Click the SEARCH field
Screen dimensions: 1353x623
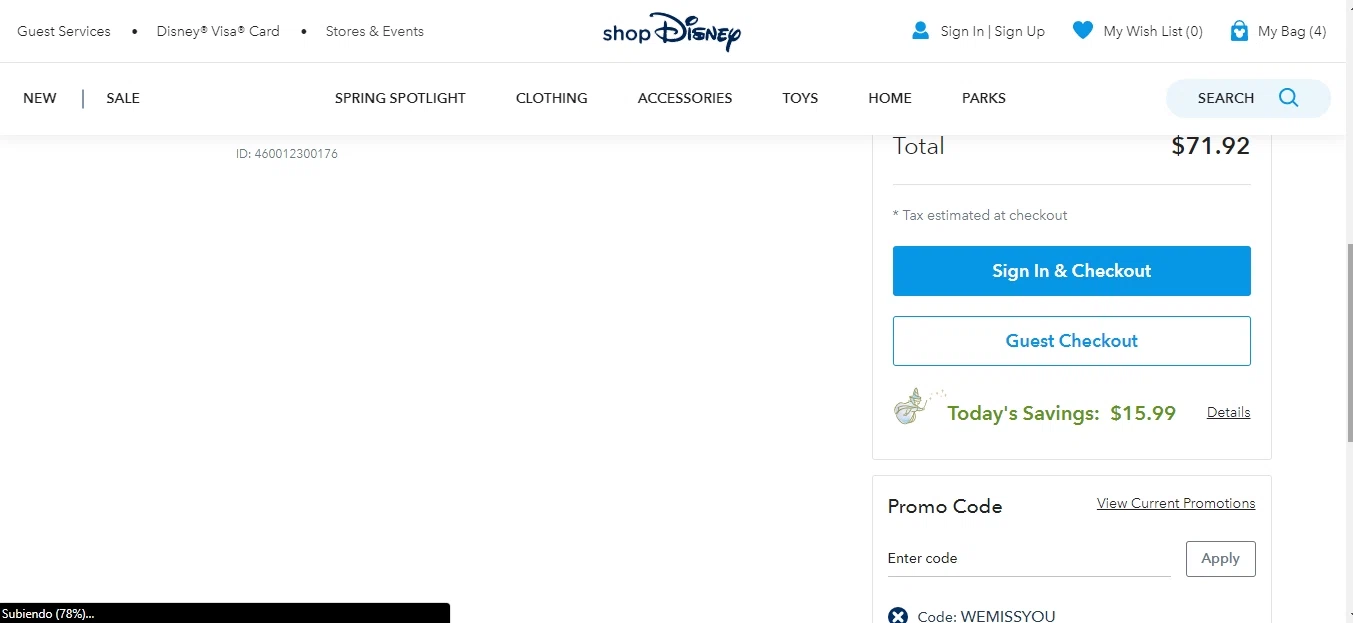click(x=1248, y=98)
